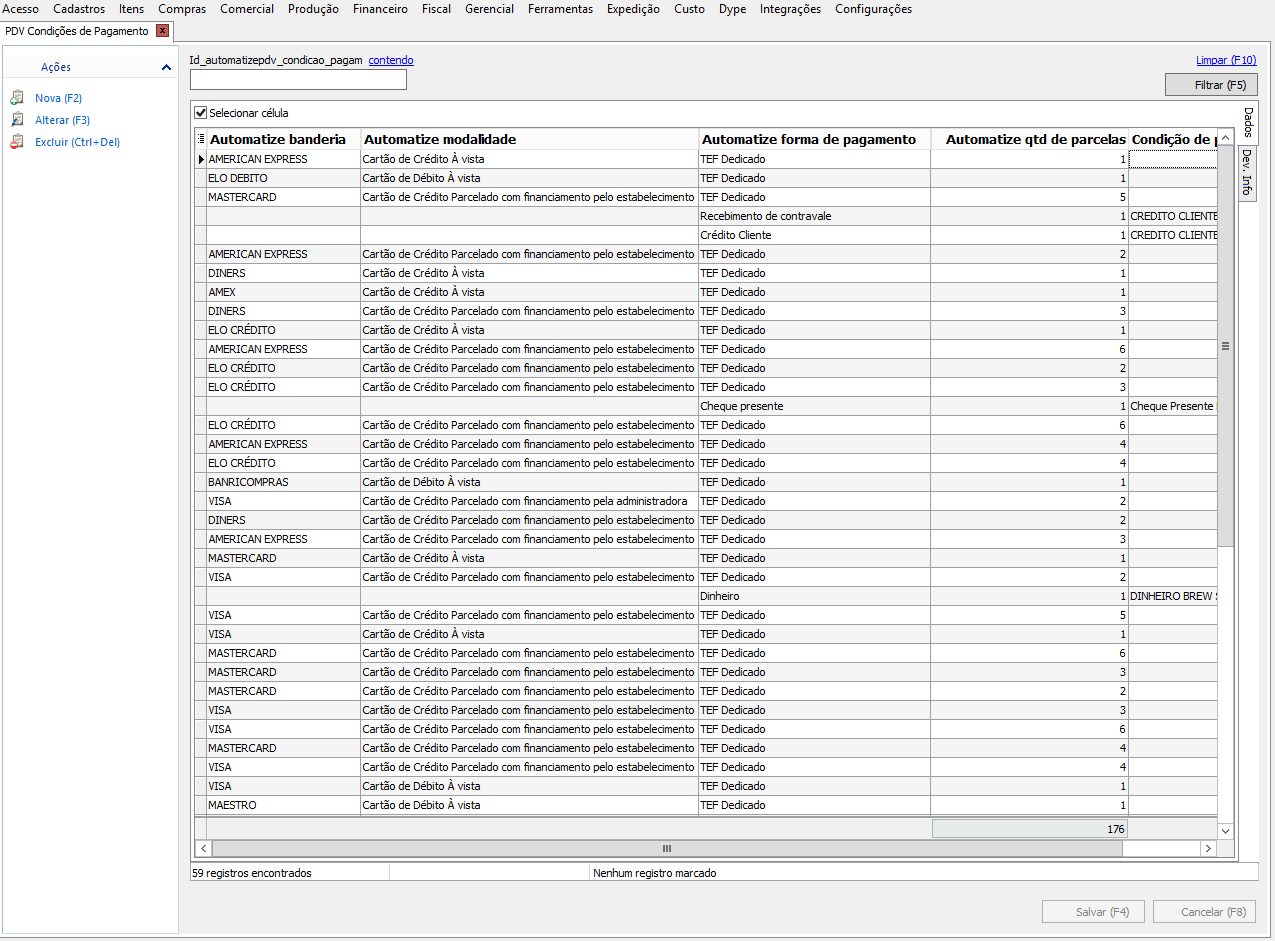Open the Produção menu
1275x941 pixels.
coord(313,9)
